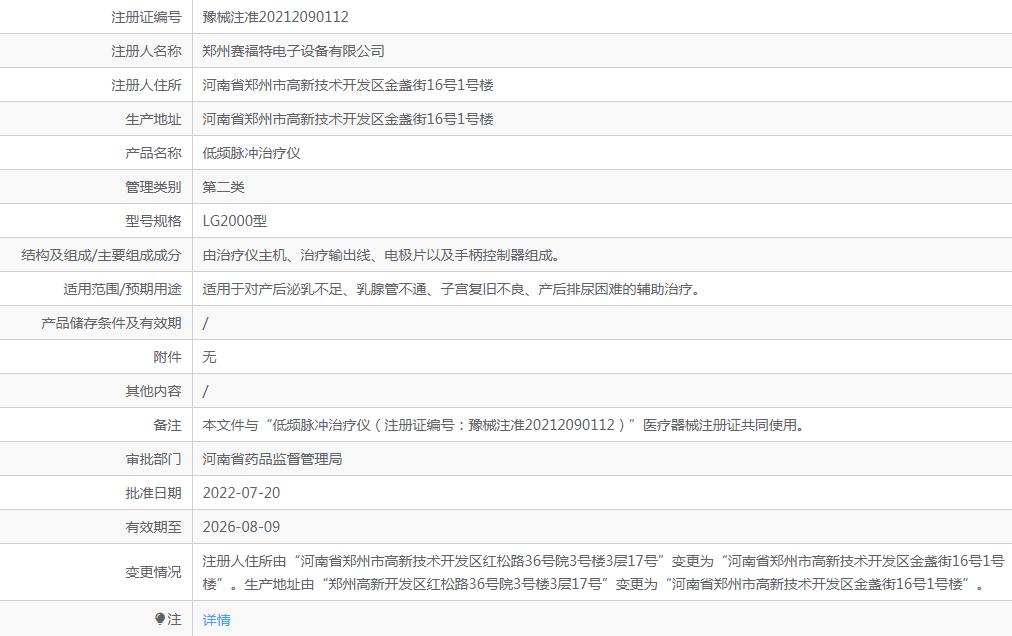Click the 注册人名称 field label

[x=146, y=51]
